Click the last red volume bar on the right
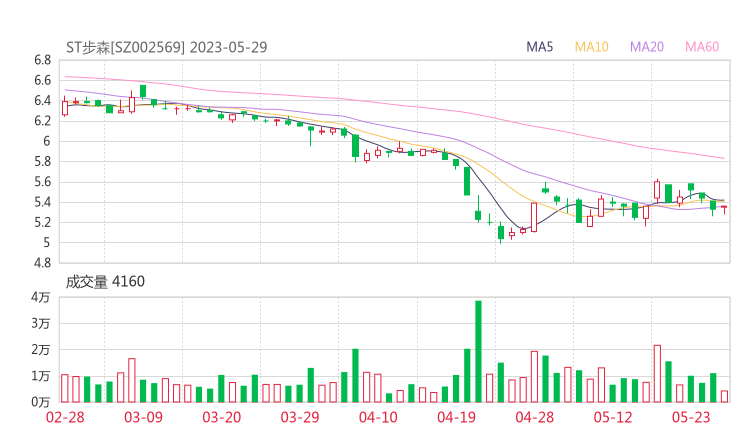Viewport: 740px width, 440px height. [724, 397]
